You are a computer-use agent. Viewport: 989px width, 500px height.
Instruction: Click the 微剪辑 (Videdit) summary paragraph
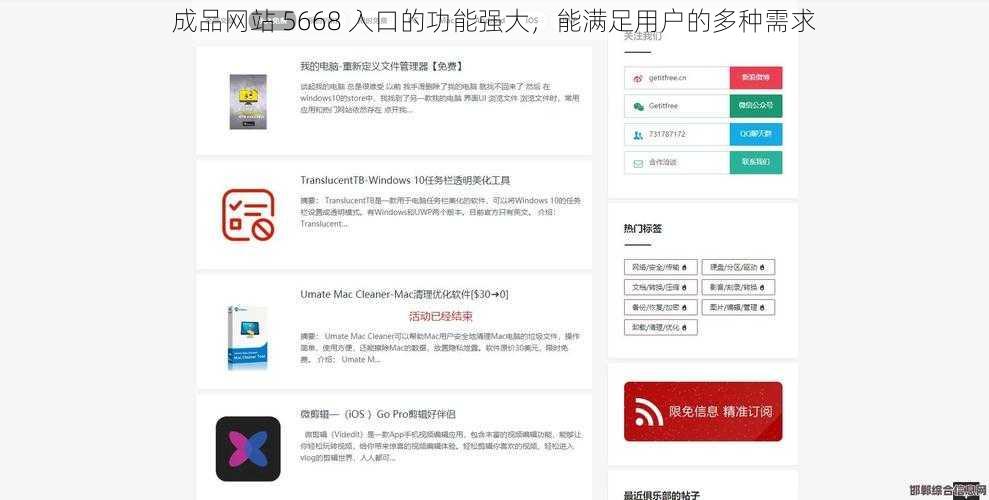441,446
